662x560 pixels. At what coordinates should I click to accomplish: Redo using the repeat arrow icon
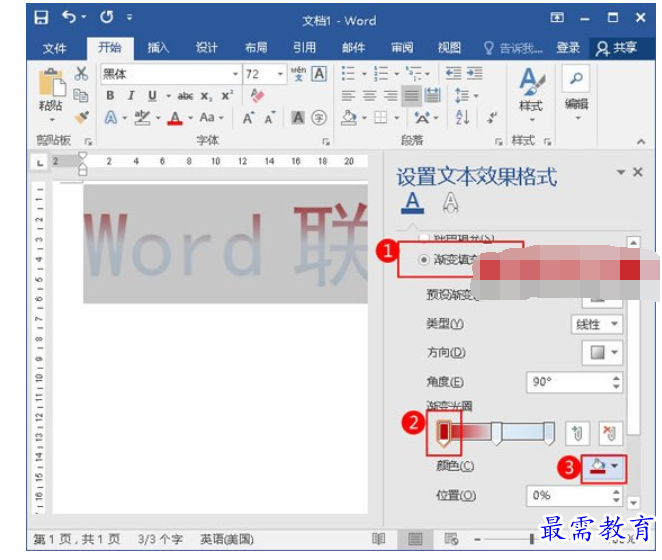106,17
